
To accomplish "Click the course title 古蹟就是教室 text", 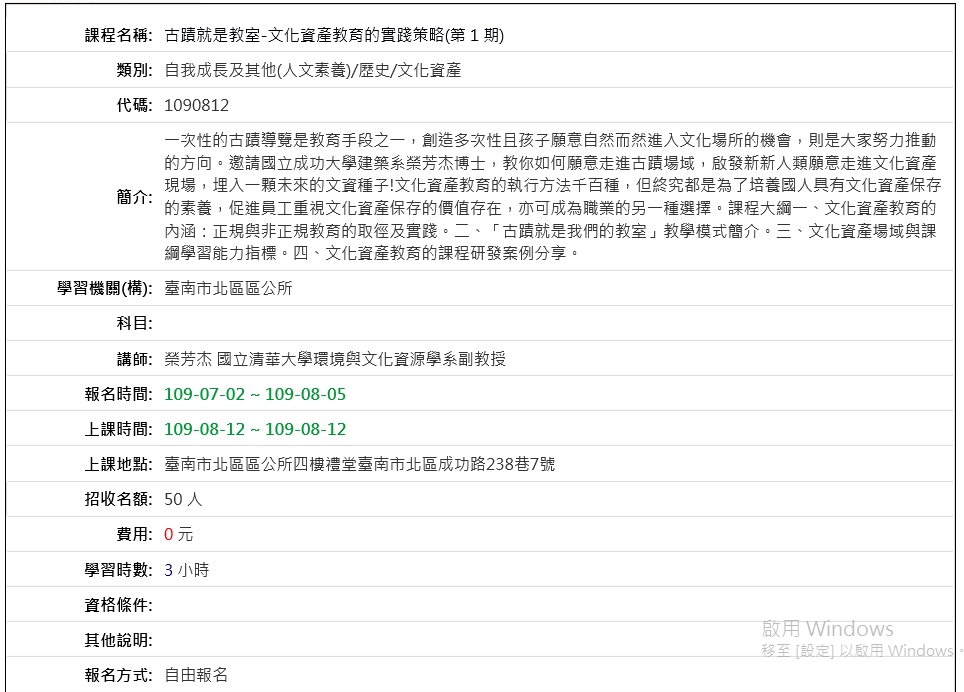I will coord(333,36).
